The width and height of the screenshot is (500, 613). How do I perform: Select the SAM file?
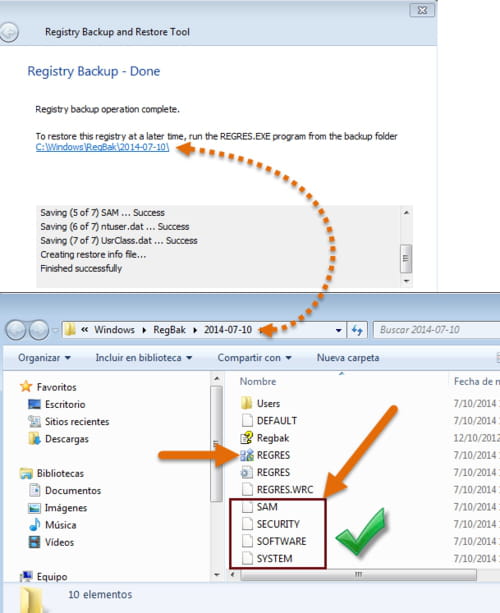click(260, 507)
